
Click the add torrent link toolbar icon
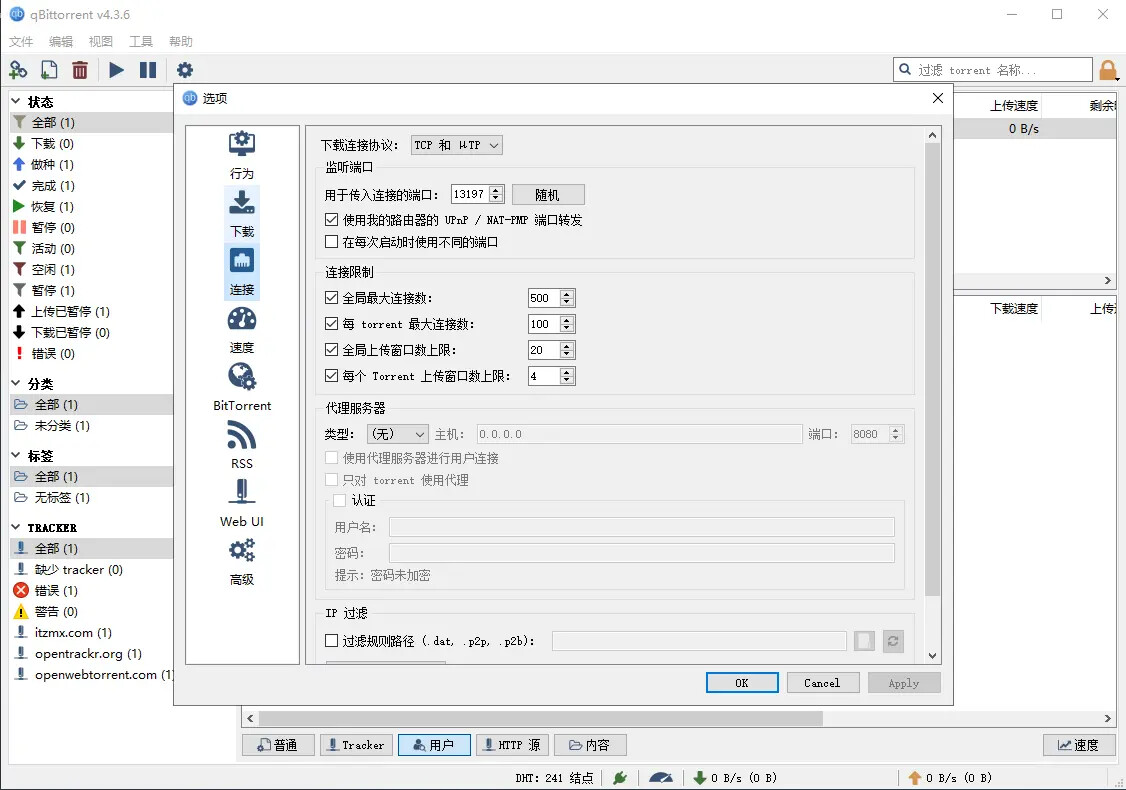point(18,70)
